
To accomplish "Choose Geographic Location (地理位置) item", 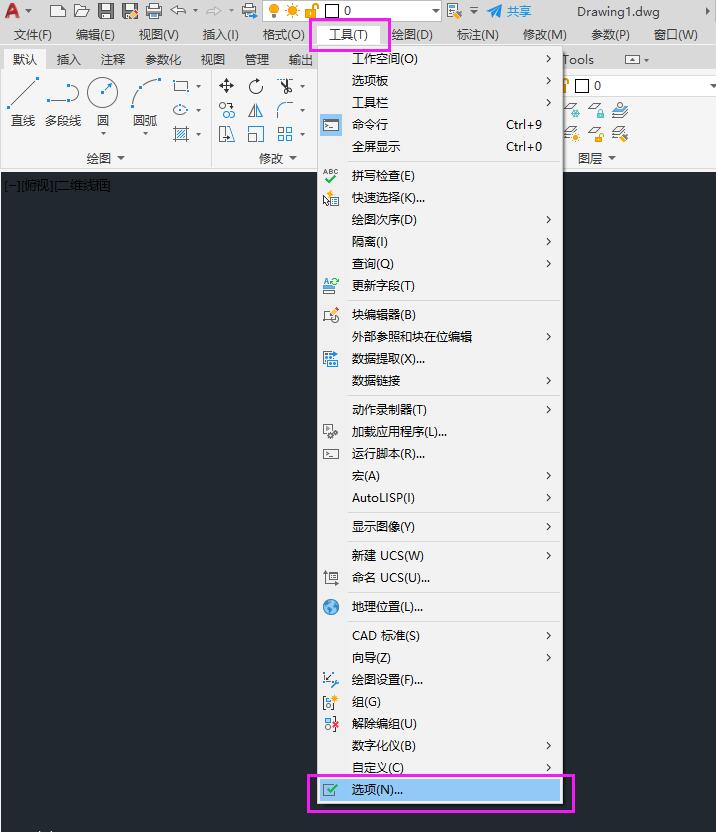I will pyautogui.click(x=439, y=607).
